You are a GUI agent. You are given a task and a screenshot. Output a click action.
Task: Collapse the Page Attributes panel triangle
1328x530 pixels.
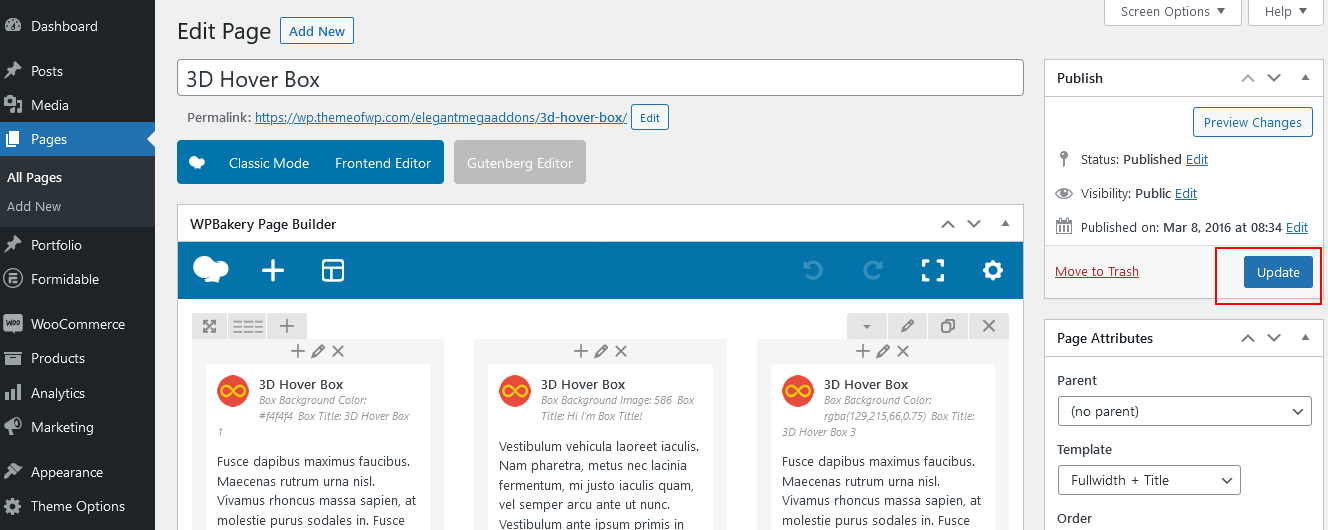(1305, 338)
